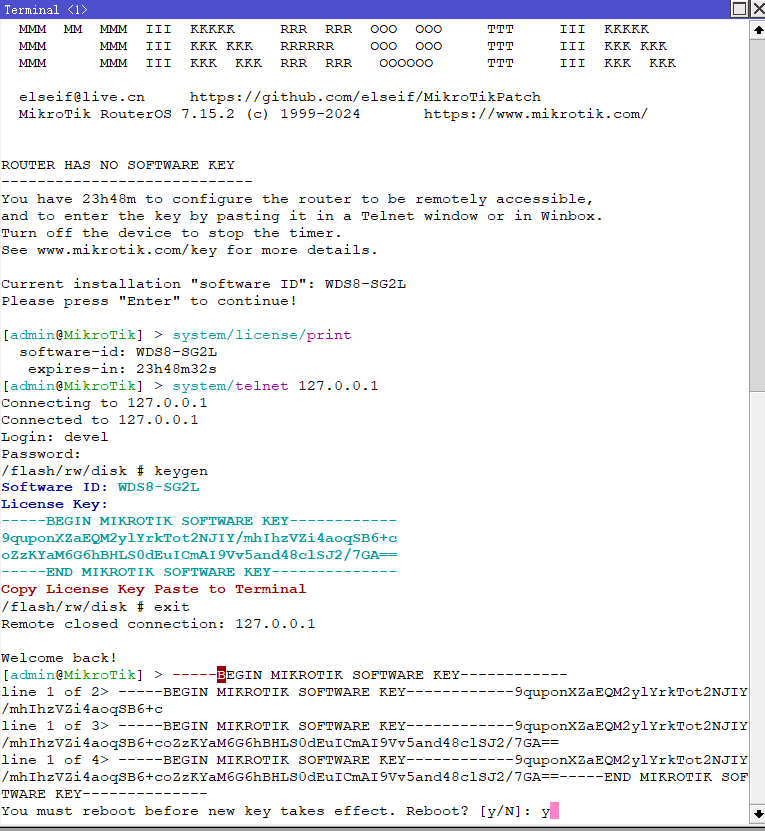The height and width of the screenshot is (831, 765).
Task: Click the first cyan license key line
Action: point(199,539)
